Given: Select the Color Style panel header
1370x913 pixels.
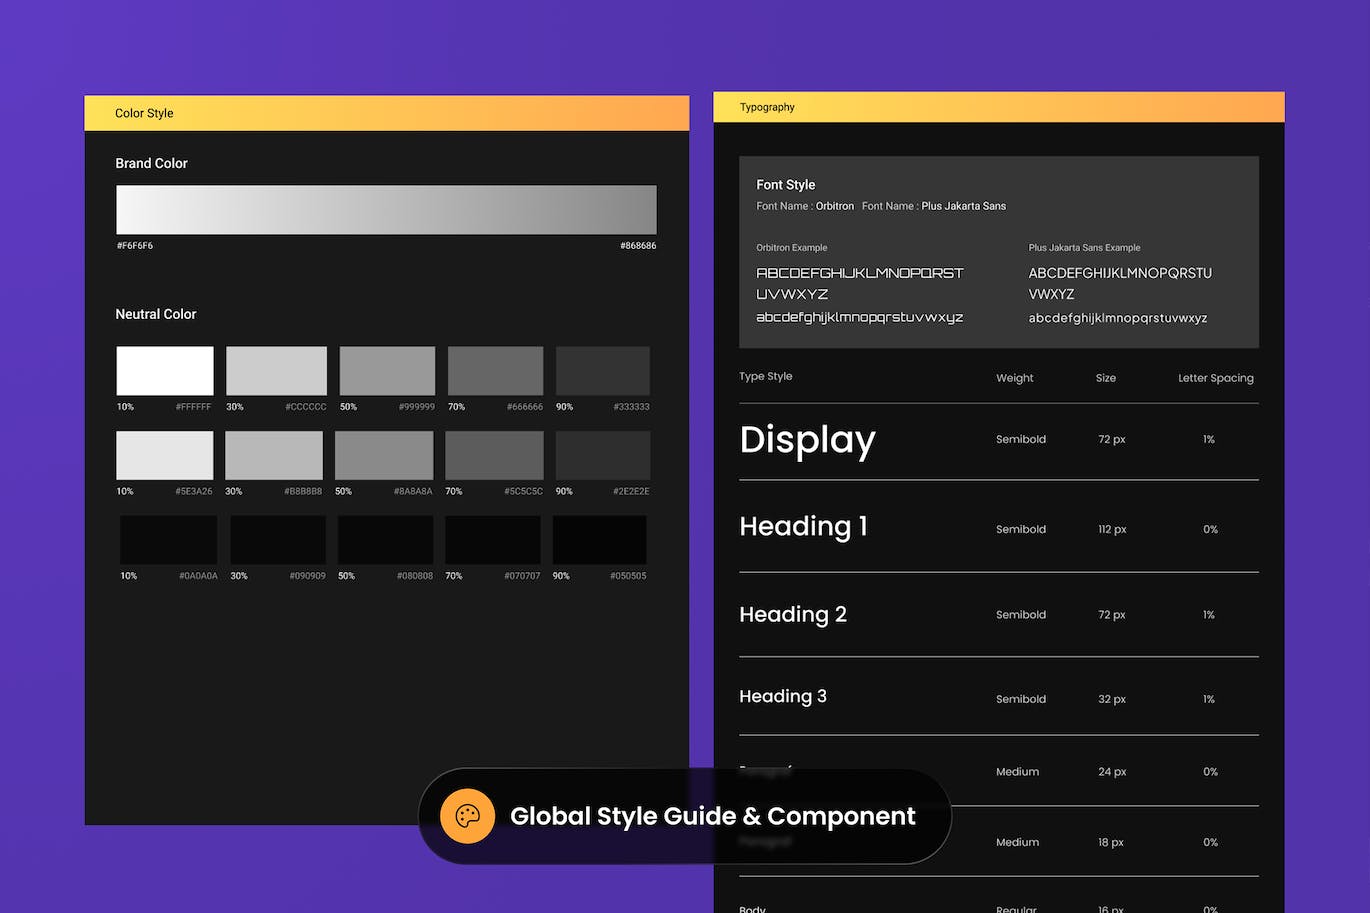Looking at the screenshot, I should (386, 113).
